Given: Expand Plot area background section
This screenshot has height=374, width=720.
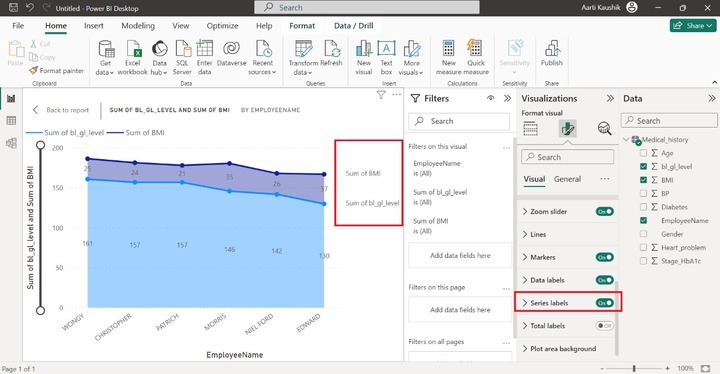Looking at the screenshot, I should (x=525, y=349).
